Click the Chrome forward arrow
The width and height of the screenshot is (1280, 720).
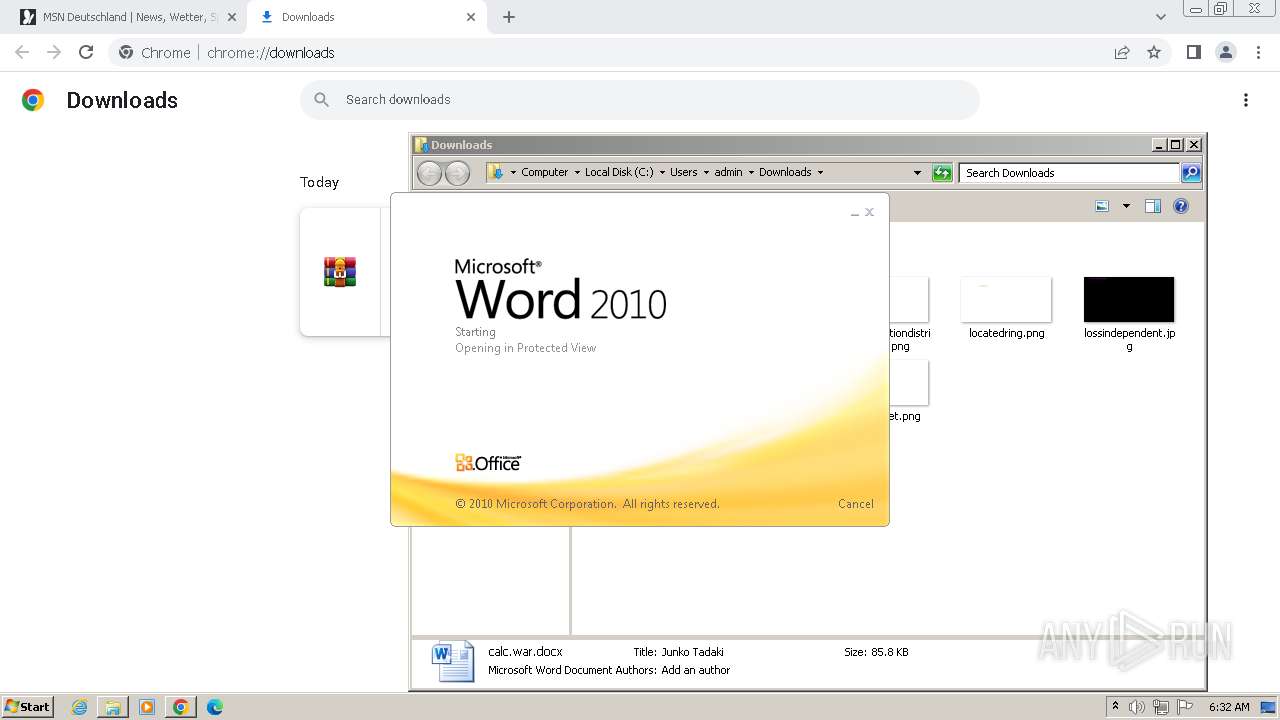(54, 52)
